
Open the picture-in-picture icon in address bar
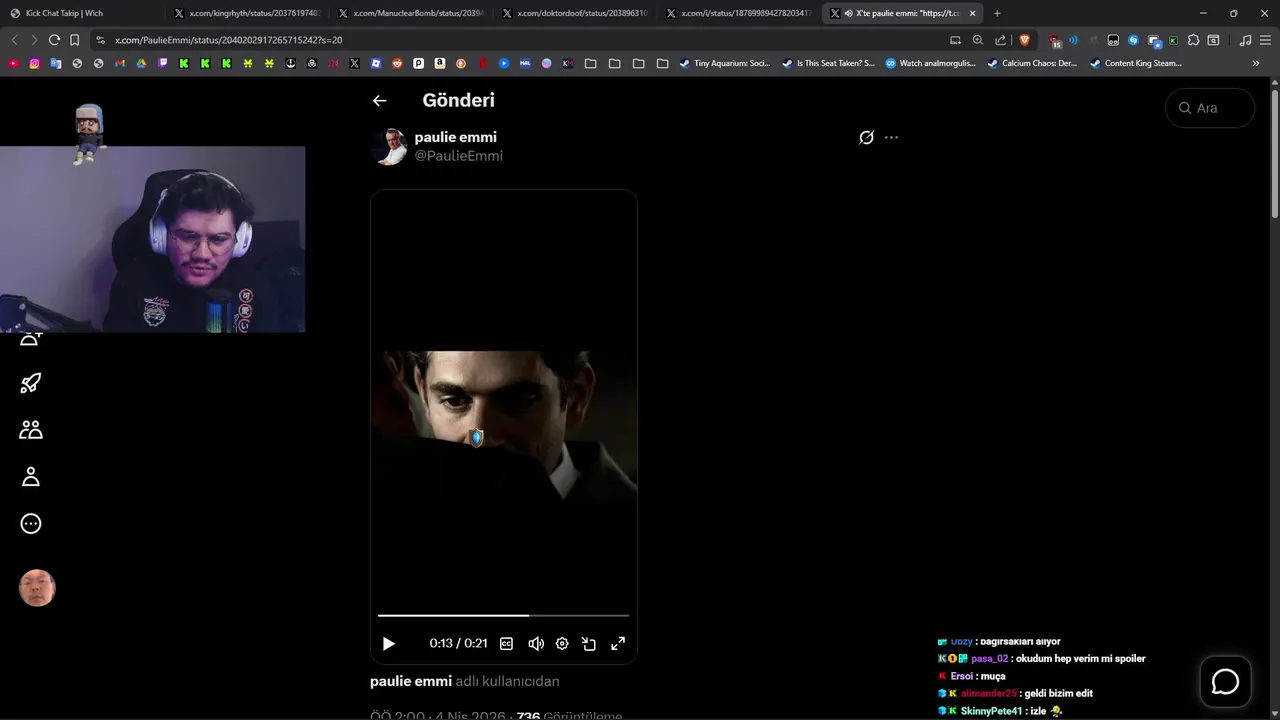point(955,40)
